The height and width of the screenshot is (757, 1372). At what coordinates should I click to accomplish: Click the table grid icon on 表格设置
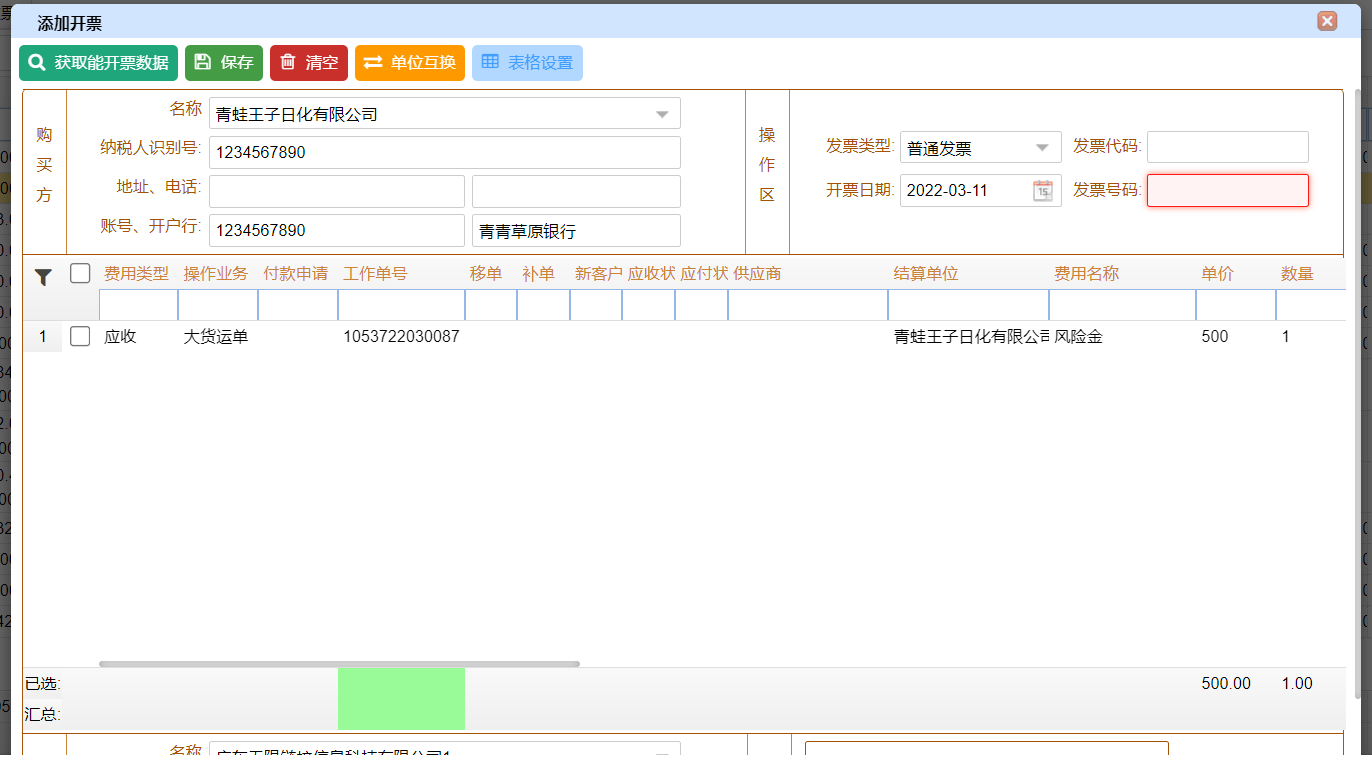[490, 63]
